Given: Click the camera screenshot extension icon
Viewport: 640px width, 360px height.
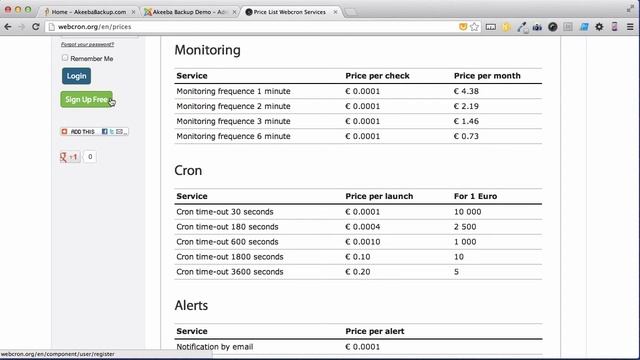Looking at the screenshot, I should (x=537, y=27).
